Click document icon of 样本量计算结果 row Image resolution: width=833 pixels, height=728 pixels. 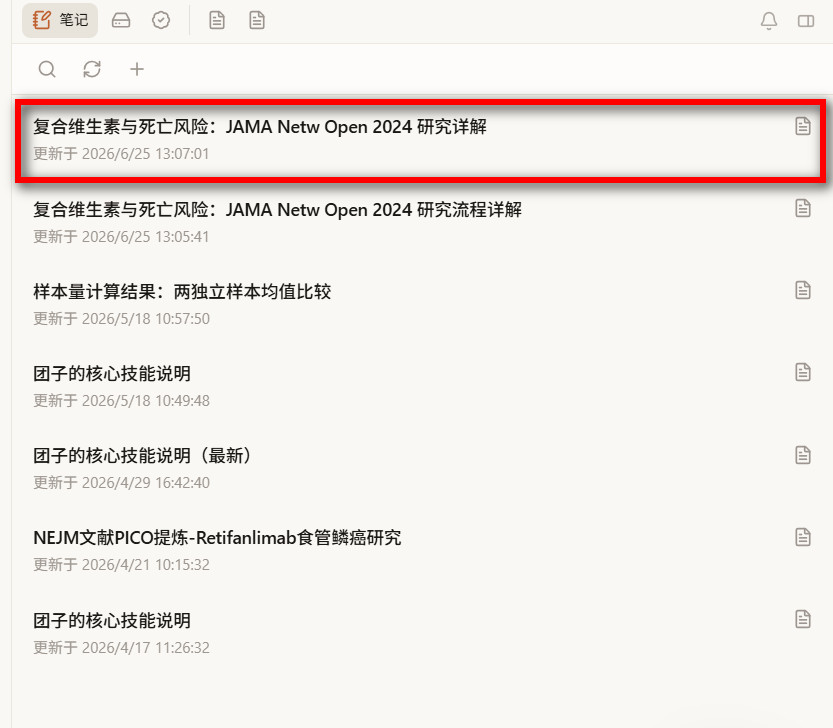(x=803, y=290)
